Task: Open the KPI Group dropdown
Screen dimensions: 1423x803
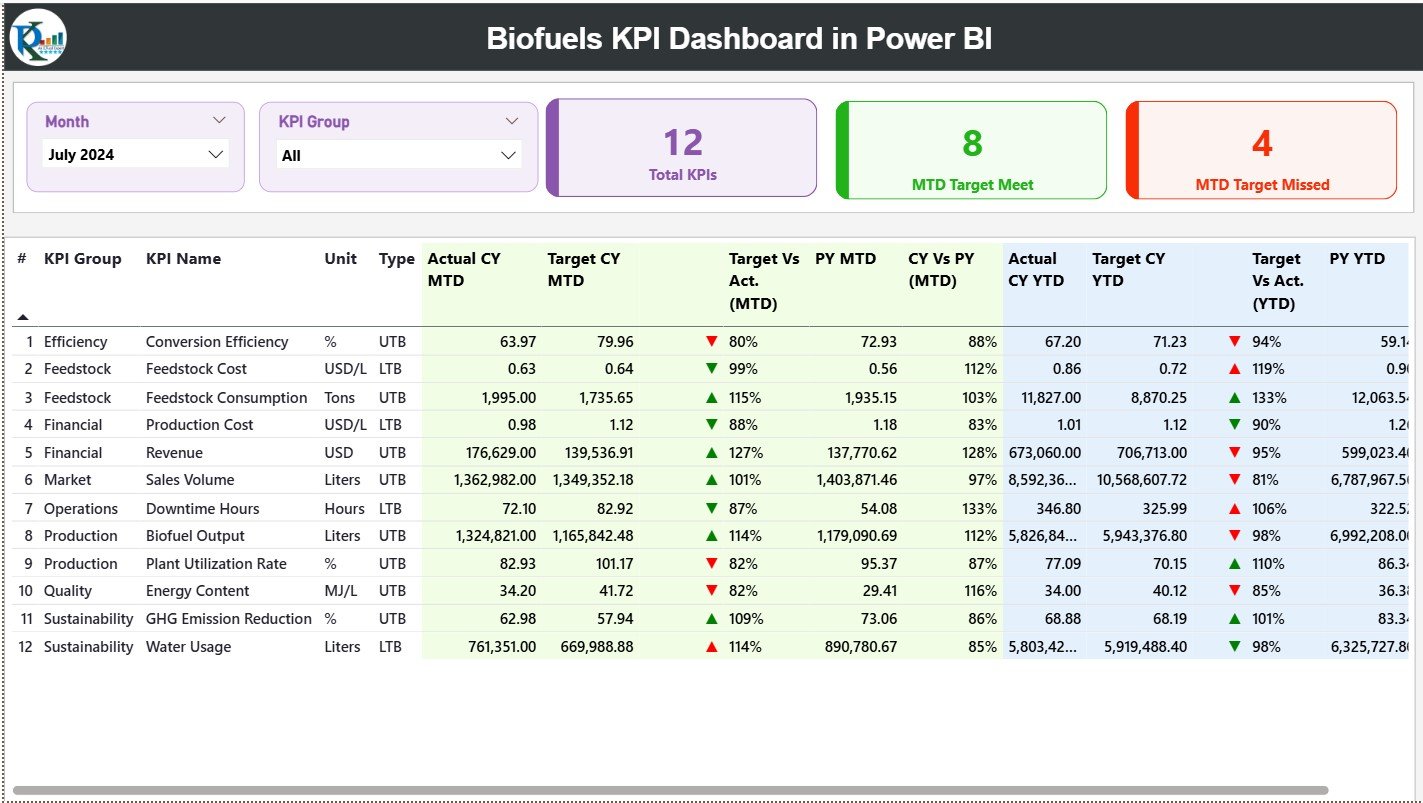Action: pyautogui.click(x=513, y=121)
